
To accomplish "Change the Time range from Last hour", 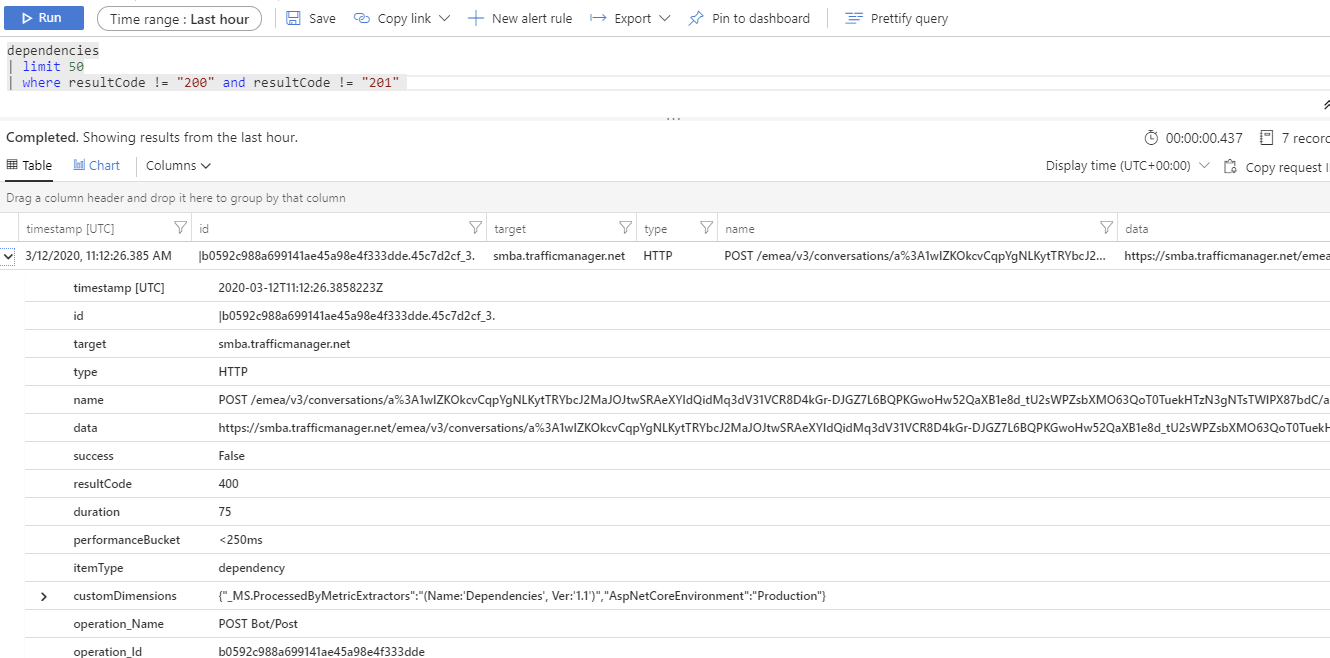I will coord(179,17).
